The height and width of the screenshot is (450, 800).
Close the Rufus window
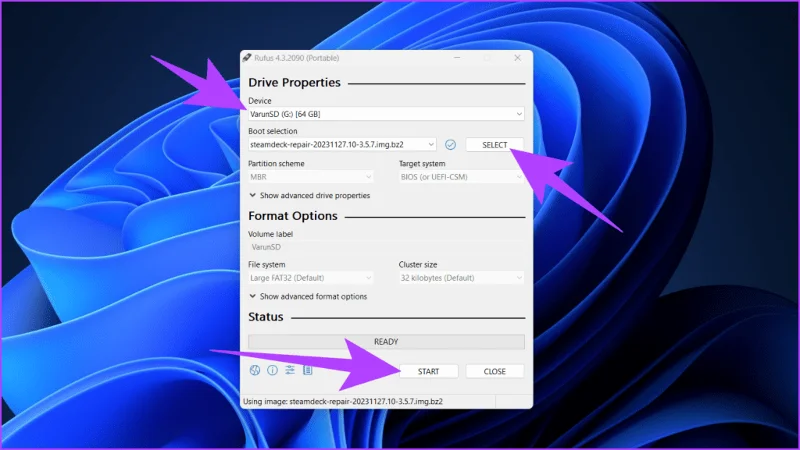(517, 58)
